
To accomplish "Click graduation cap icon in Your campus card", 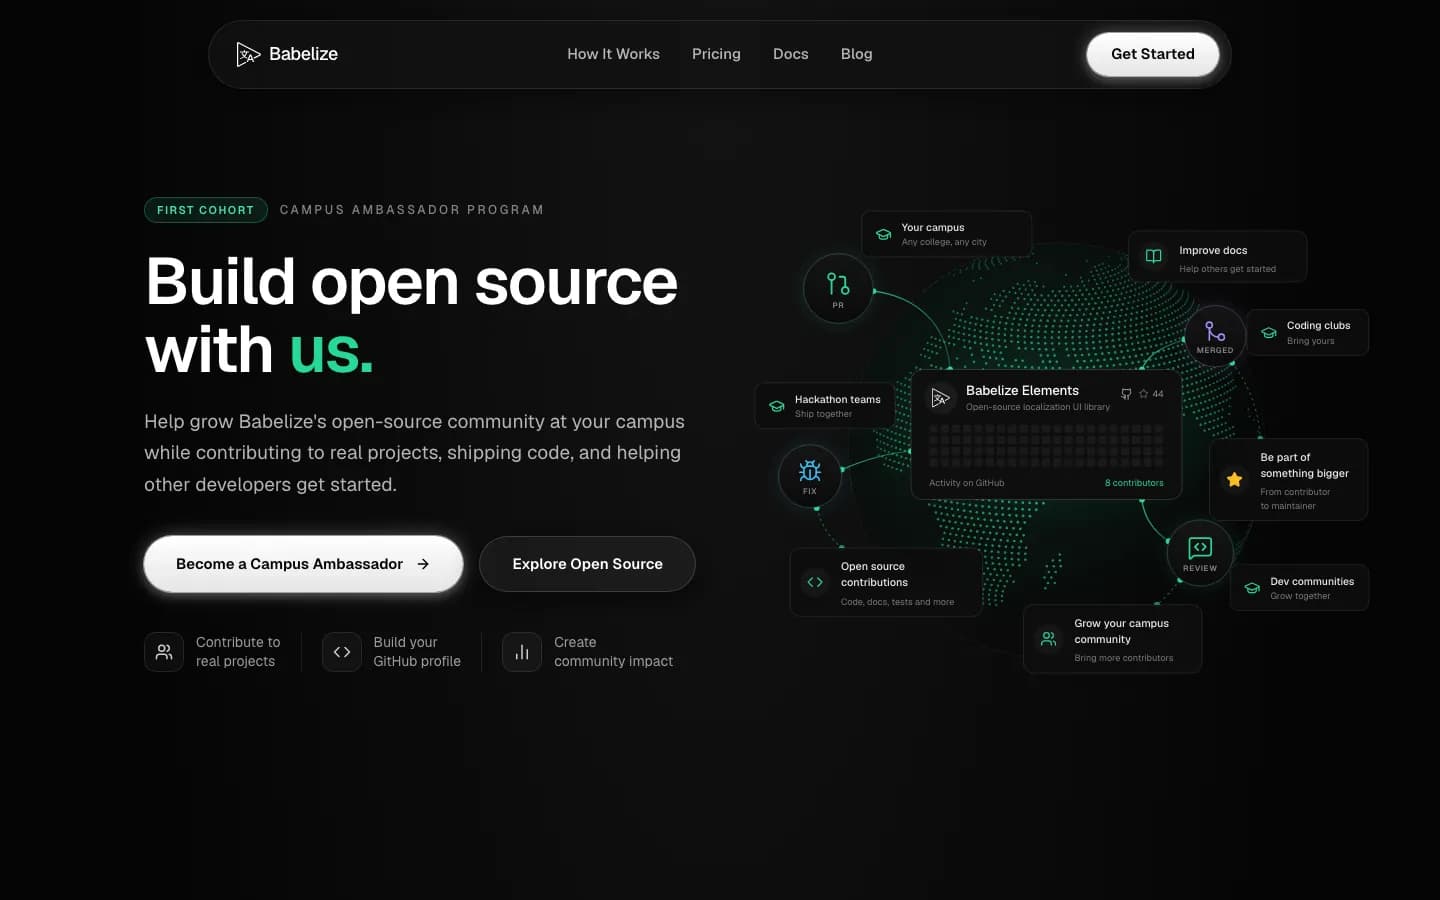I will pyautogui.click(x=883, y=235).
